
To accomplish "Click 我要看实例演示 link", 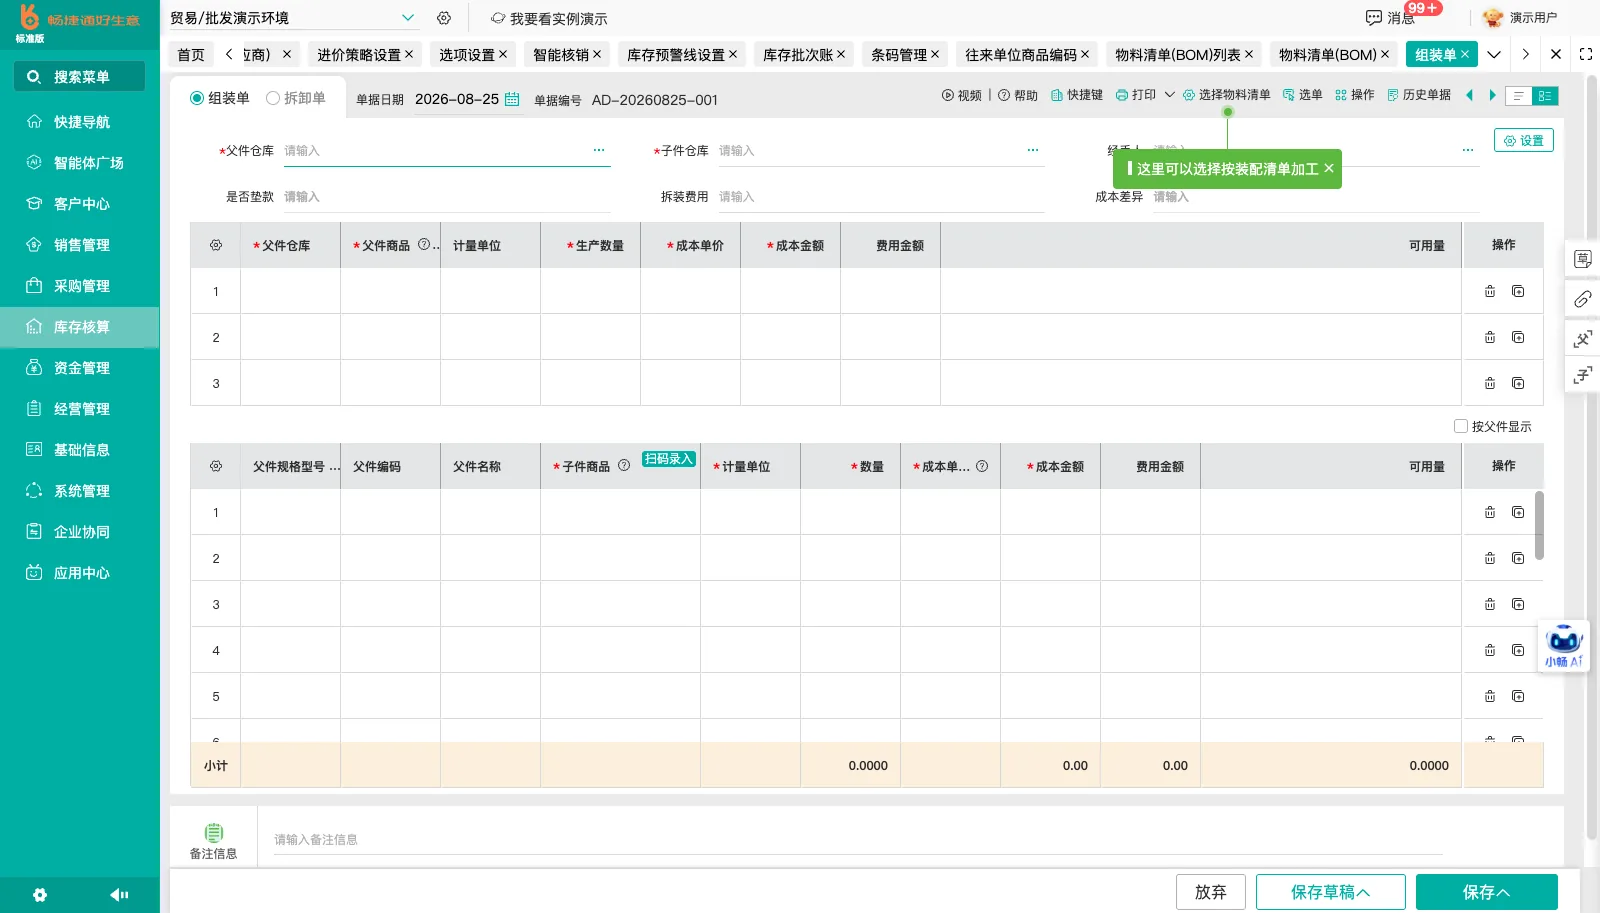I will click(x=549, y=19).
